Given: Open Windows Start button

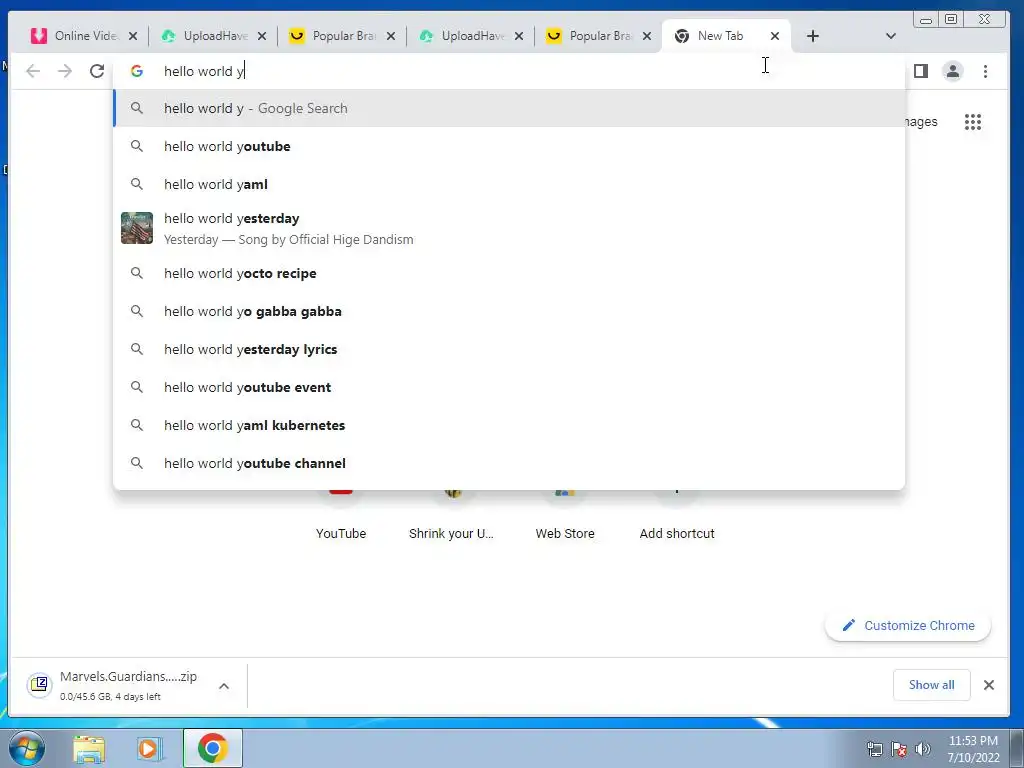Looking at the screenshot, I should [27, 748].
